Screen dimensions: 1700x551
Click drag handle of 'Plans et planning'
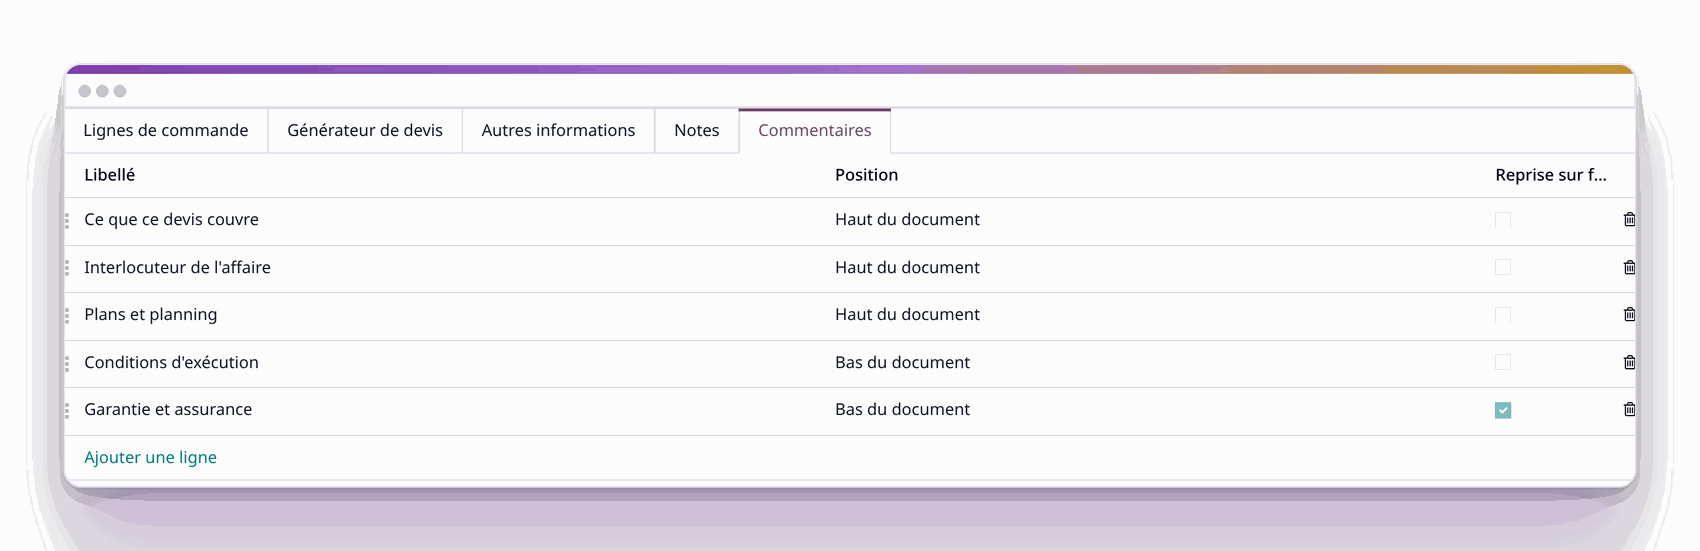tap(67, 316)
